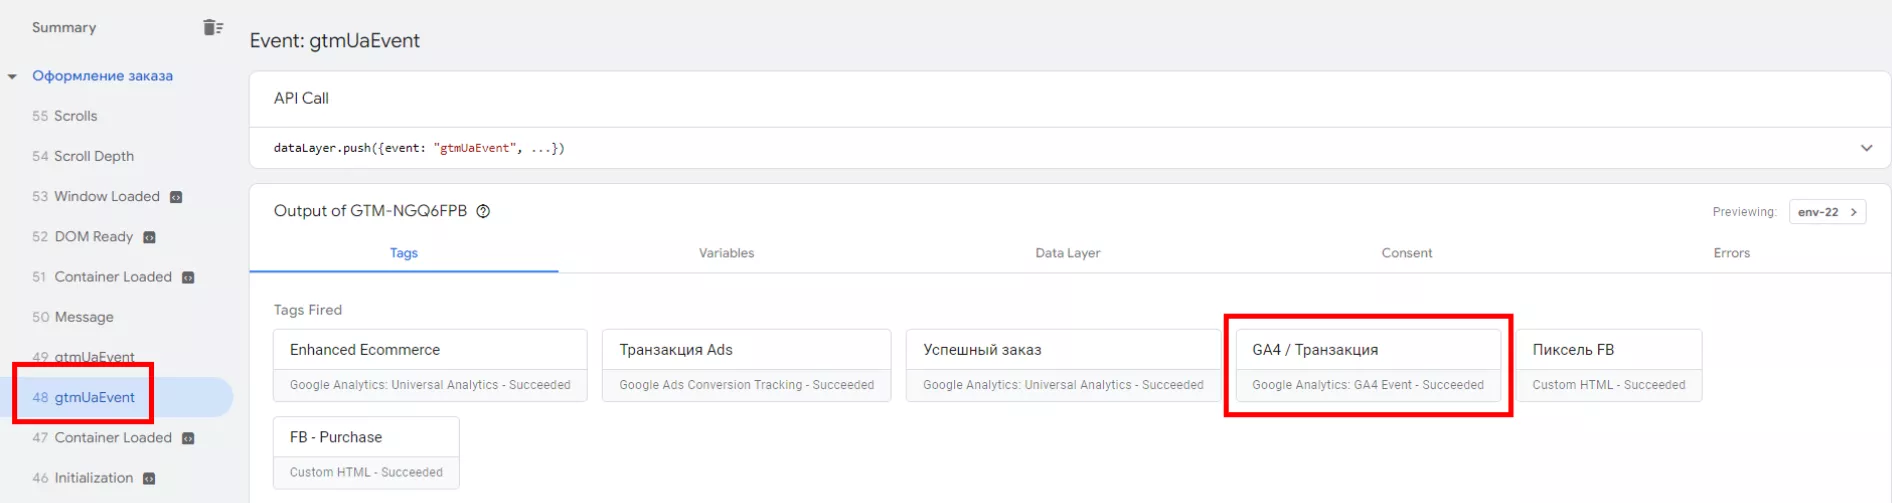Click the code icon beside Window Loaded
The width and height of the screenshot is (1892, 503).
[176, 197]
